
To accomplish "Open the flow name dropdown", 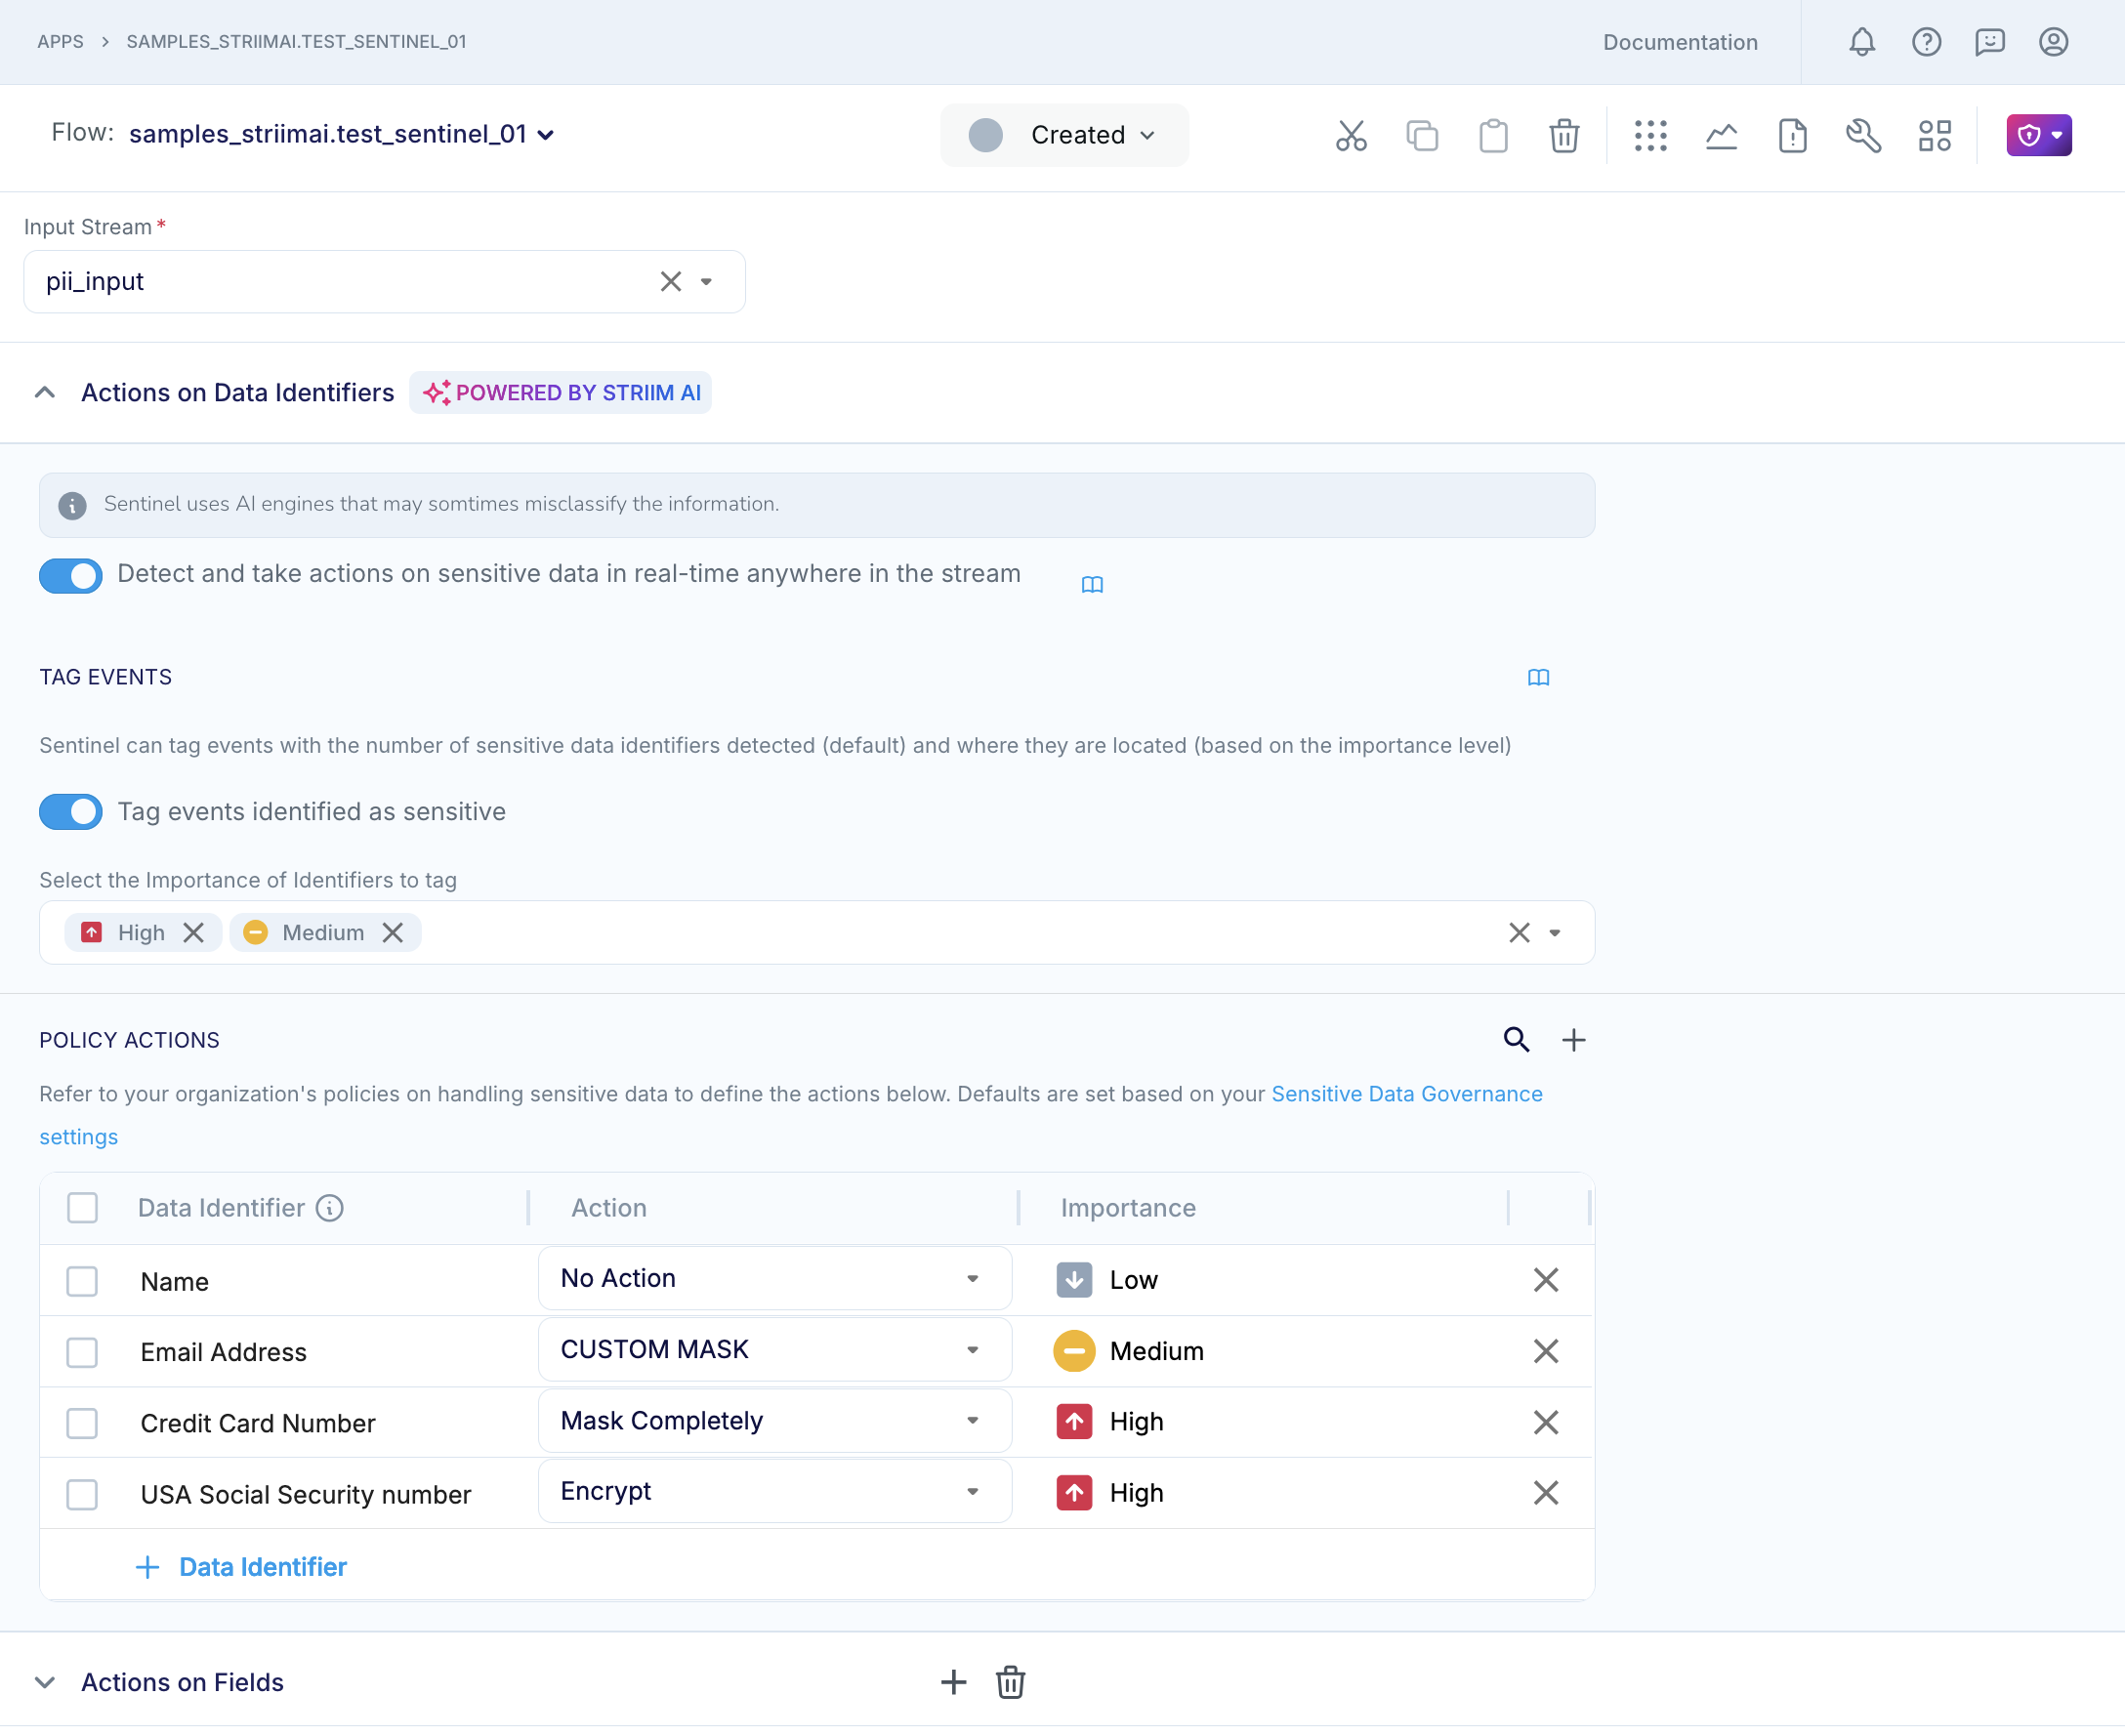I will [545, 134].
